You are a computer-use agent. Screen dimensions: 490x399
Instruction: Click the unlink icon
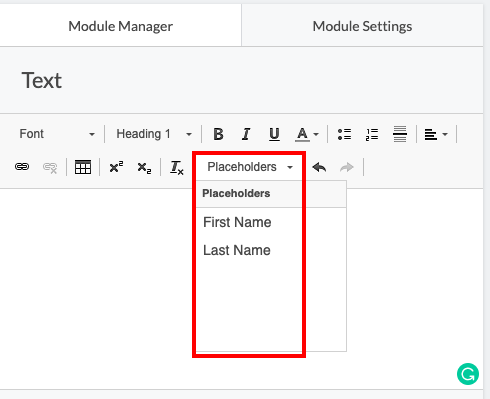coord(50,167)
